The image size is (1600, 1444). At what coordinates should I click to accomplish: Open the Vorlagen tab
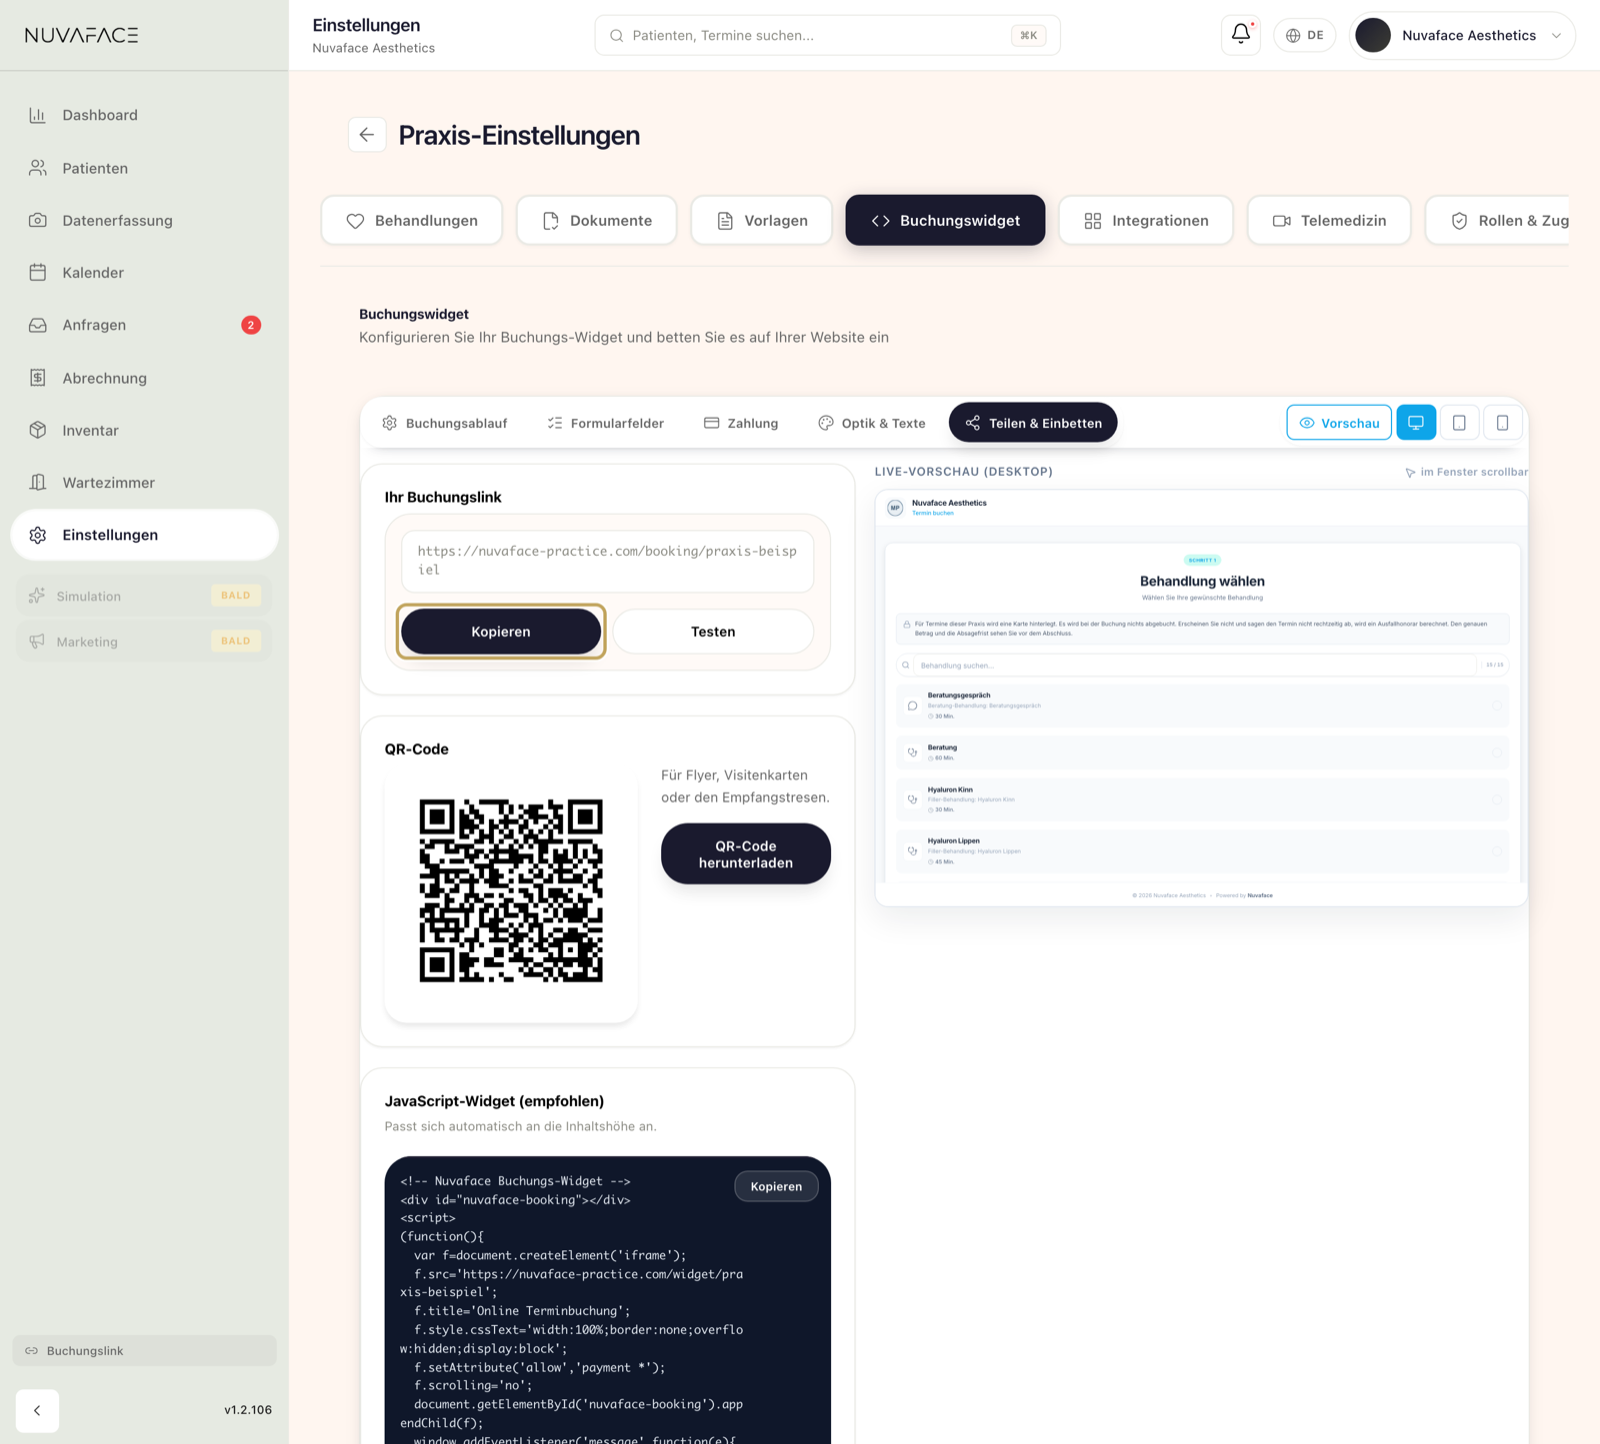pos(762,220)
